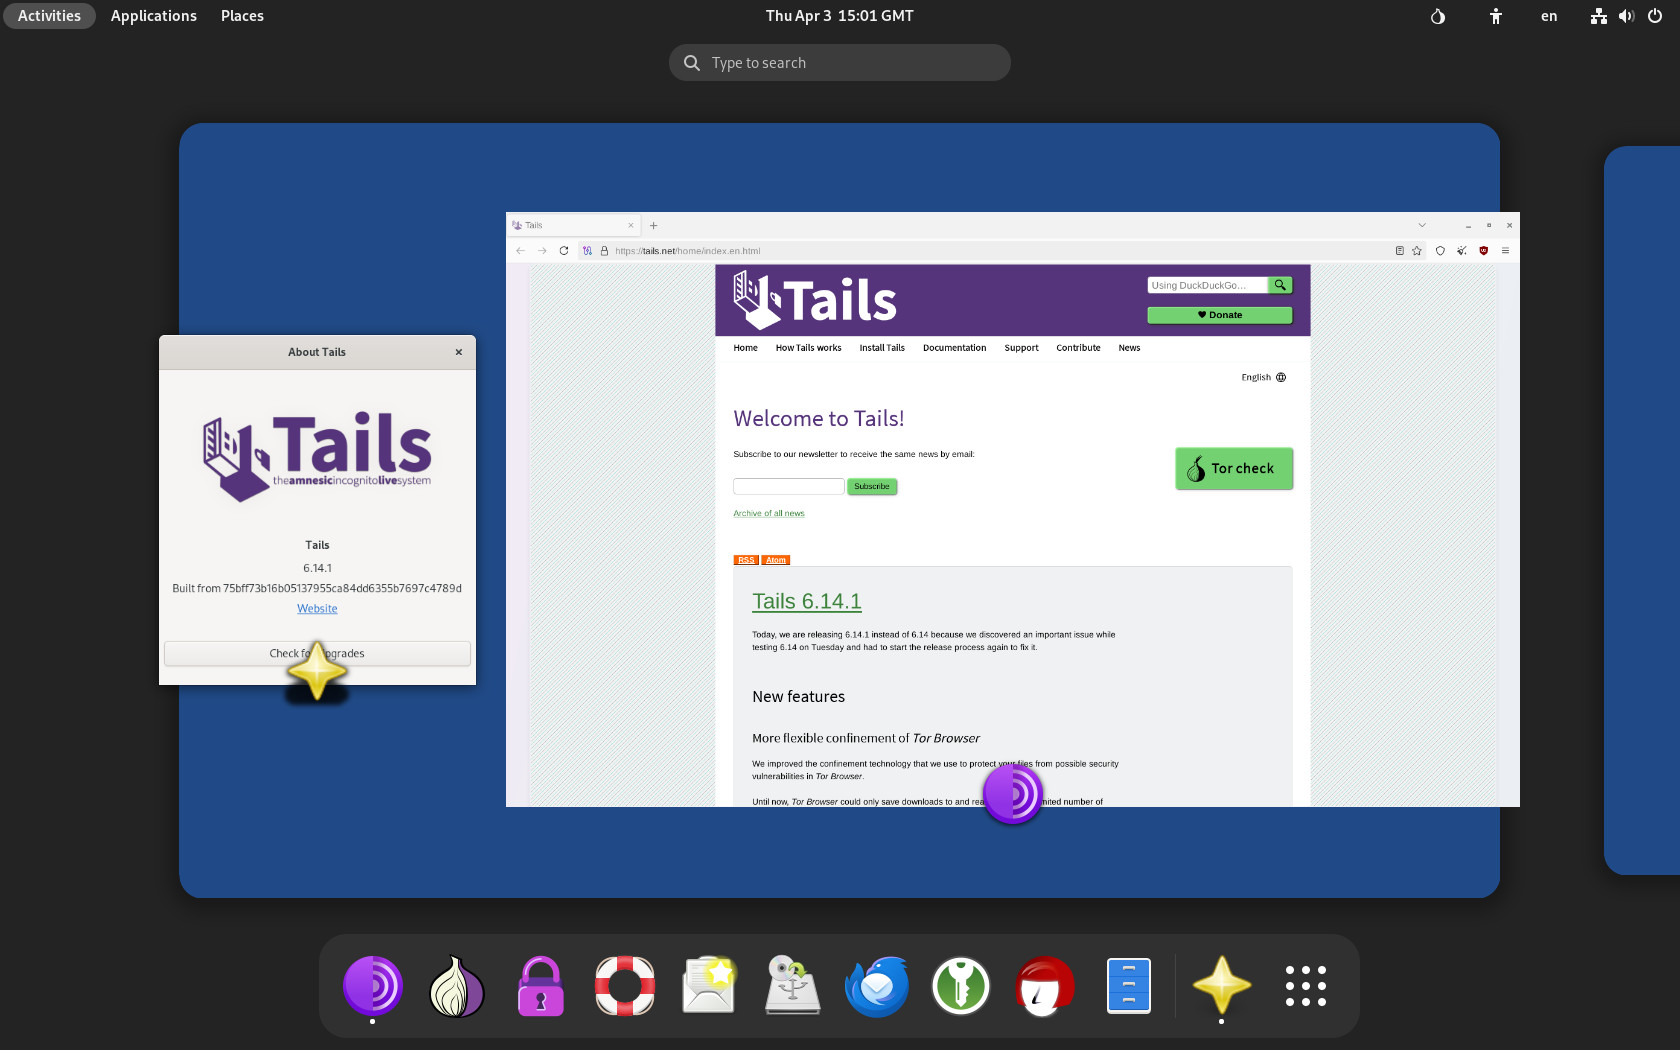Open Archive of all news link
Viewport: 1680px width, 1050px height.
pyautogui.click(x=769, y=514)
